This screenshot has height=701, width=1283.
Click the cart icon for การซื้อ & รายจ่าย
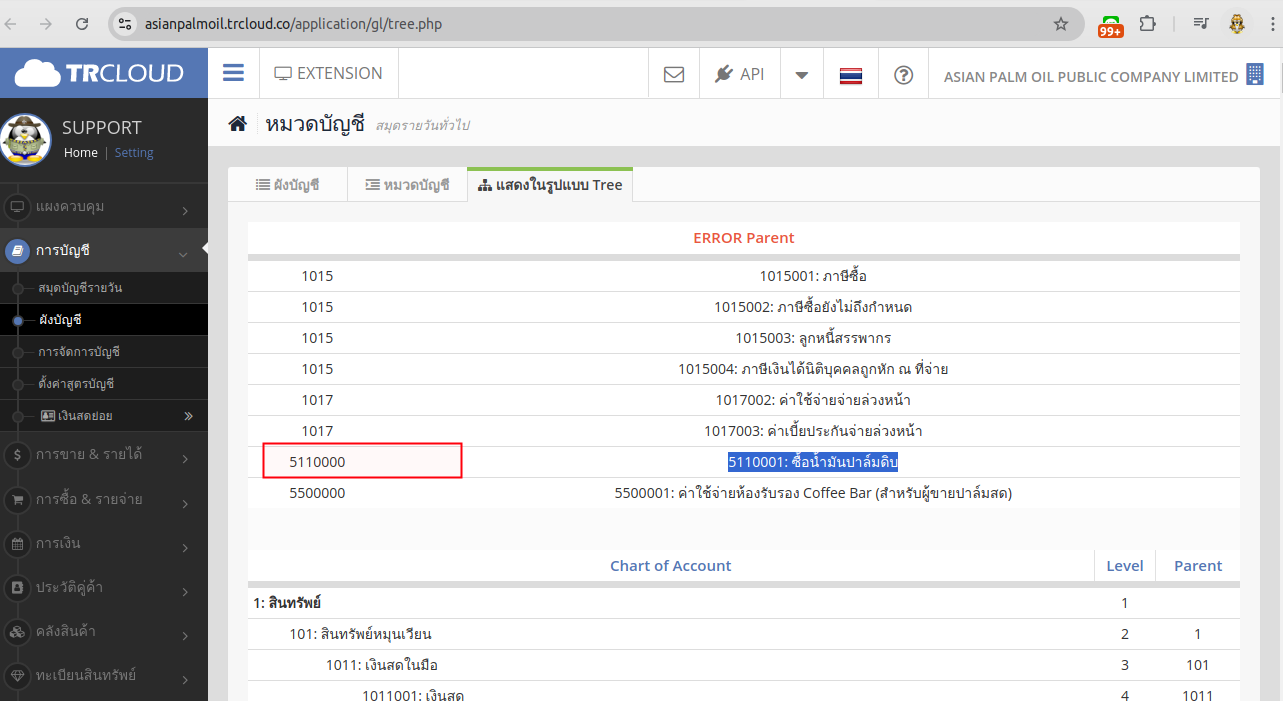click(17, 500)
